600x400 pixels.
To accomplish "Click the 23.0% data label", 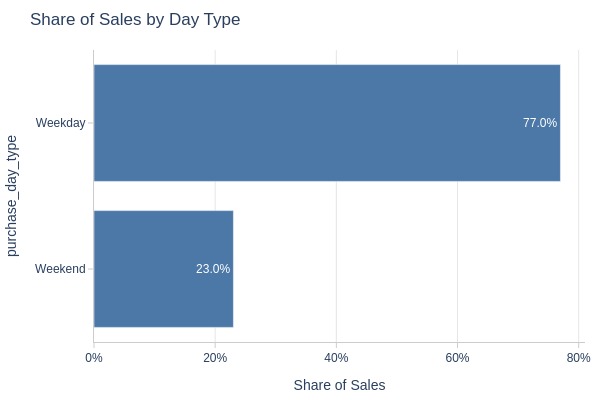I will pyautogui.click(x=213, y=269).
